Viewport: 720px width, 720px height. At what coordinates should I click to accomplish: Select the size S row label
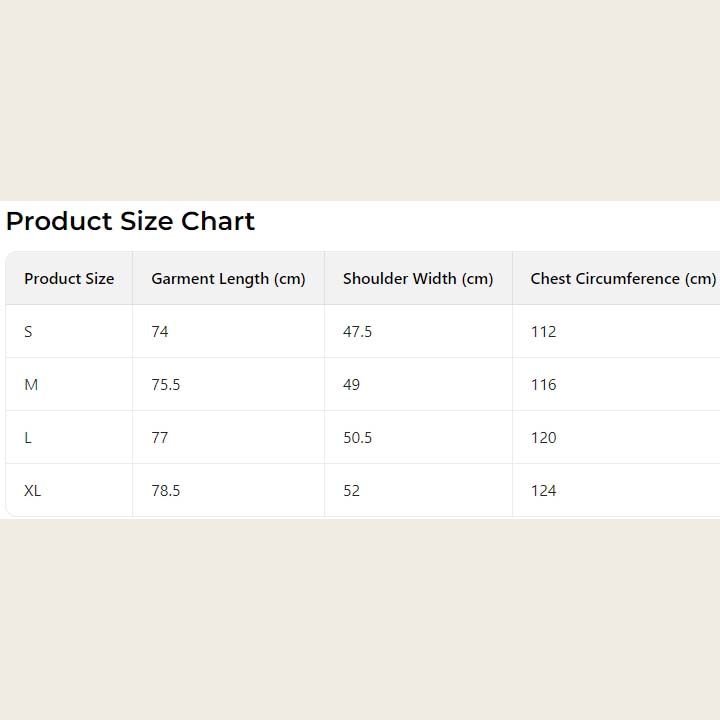(x=28, y=332)
